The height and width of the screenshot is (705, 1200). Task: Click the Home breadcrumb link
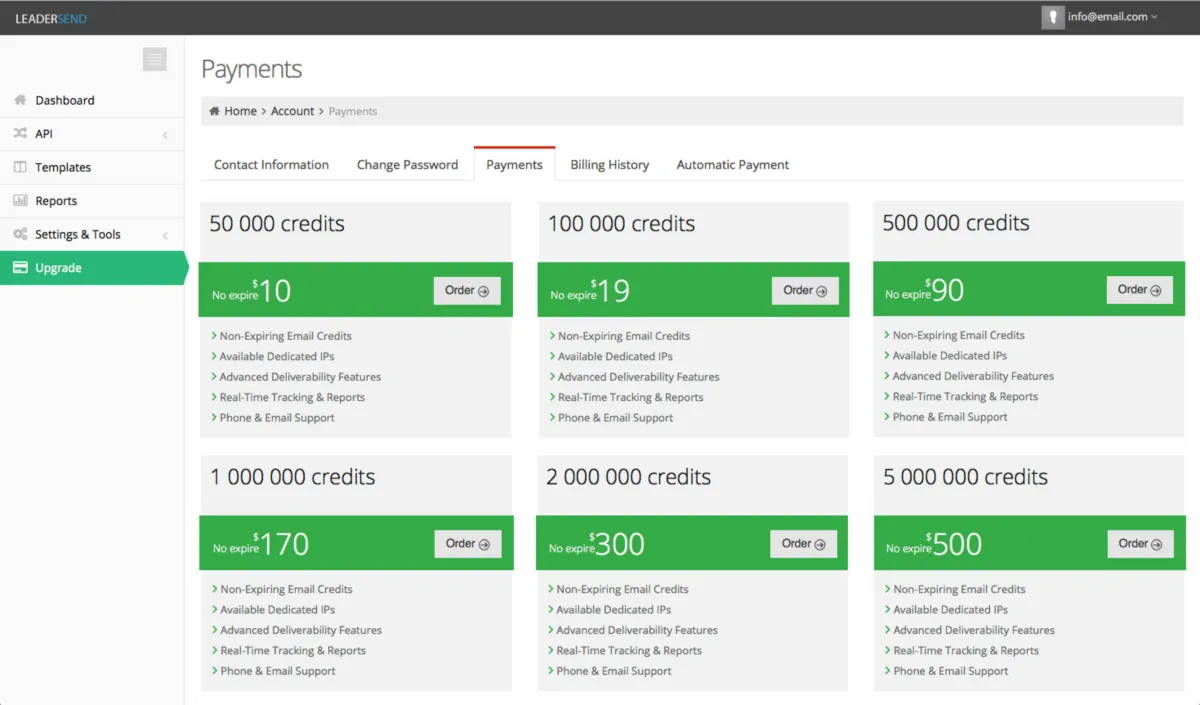[x=240, y=111]
